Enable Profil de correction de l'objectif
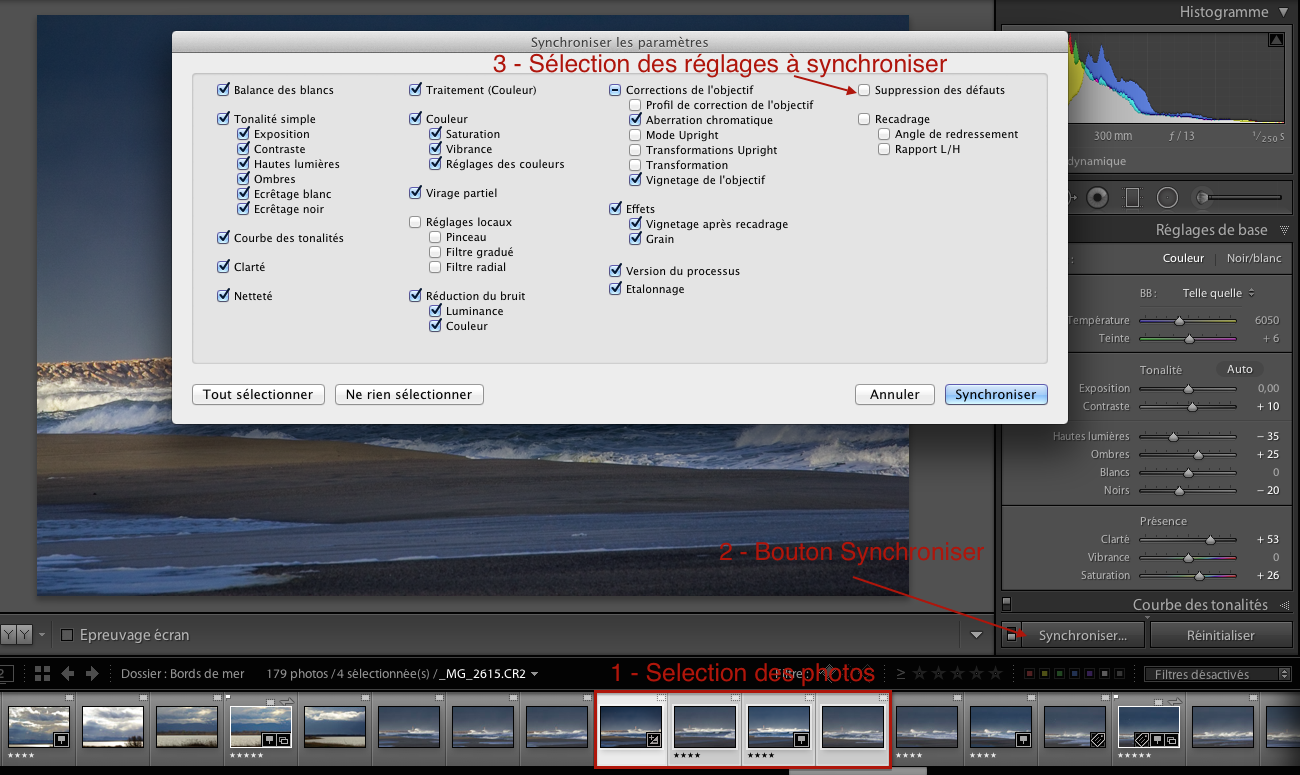 coord(636,104)
